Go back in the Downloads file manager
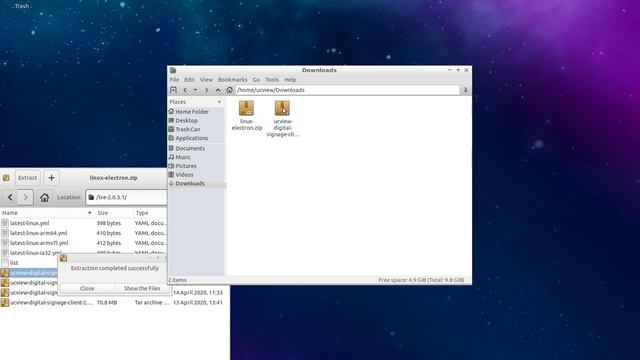This screenshot has width=640, height=360. point(185,90)
